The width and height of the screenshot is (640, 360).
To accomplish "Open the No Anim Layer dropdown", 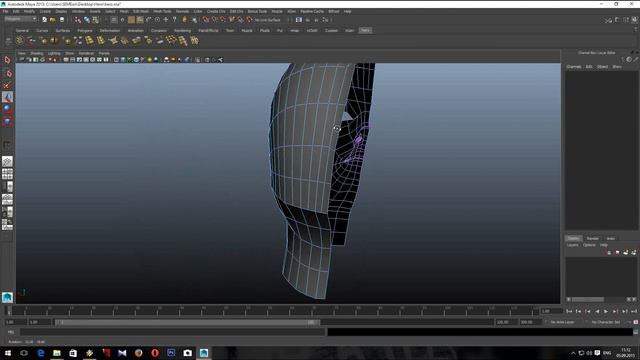I will click(x=561, y=322).
